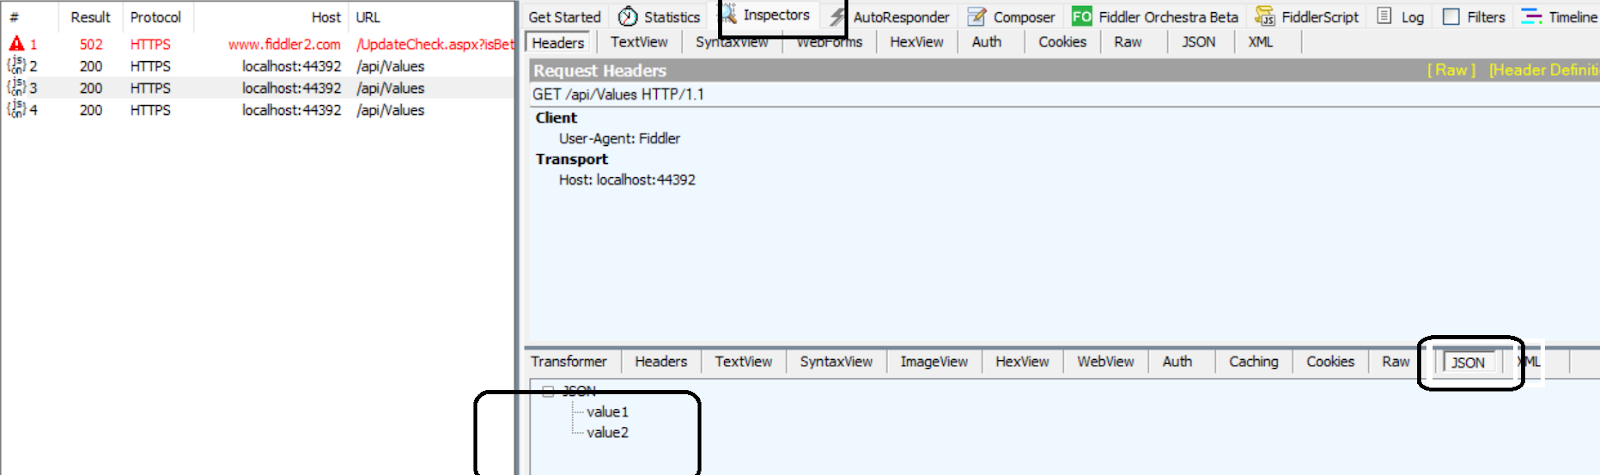
Task: Click the Composer pencil icon
Action: tap(976, 17)
